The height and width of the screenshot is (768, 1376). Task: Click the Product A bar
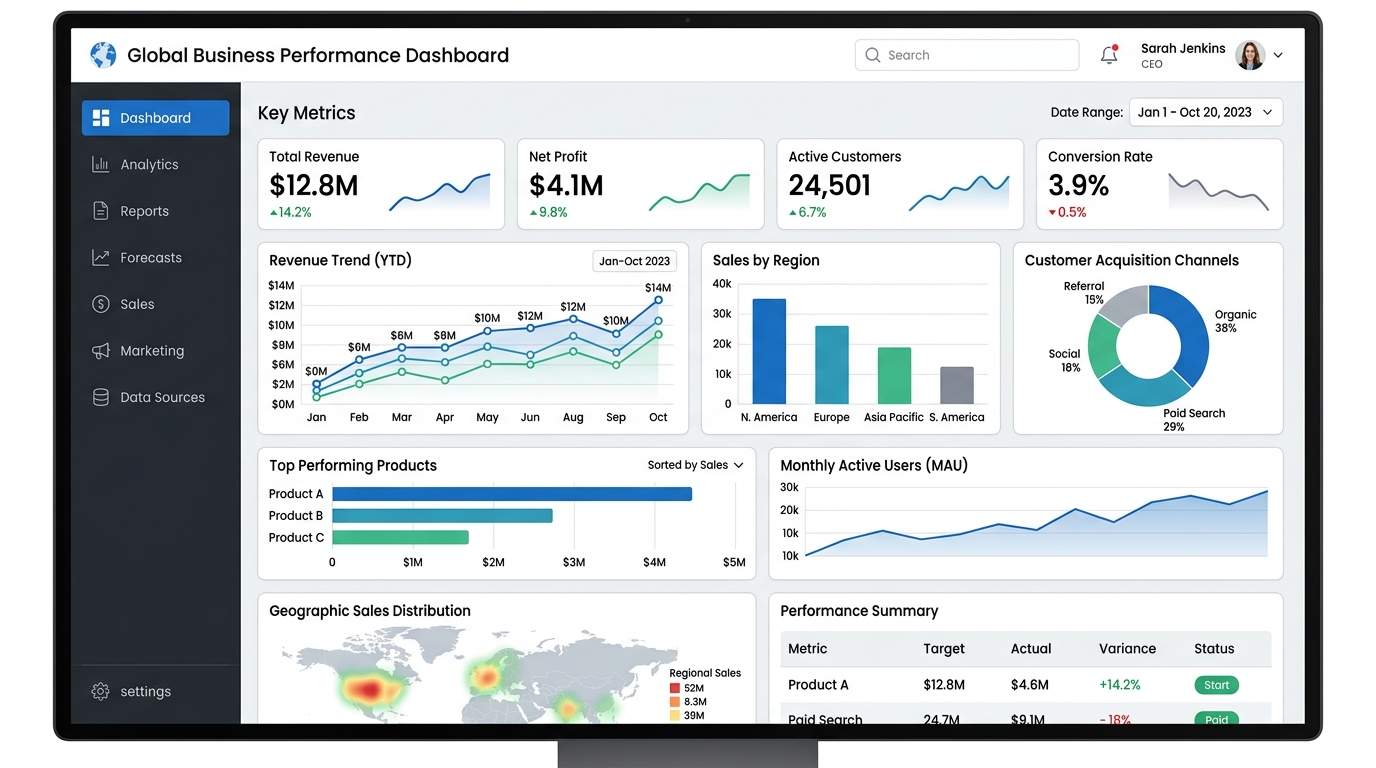tap(512, 494)
